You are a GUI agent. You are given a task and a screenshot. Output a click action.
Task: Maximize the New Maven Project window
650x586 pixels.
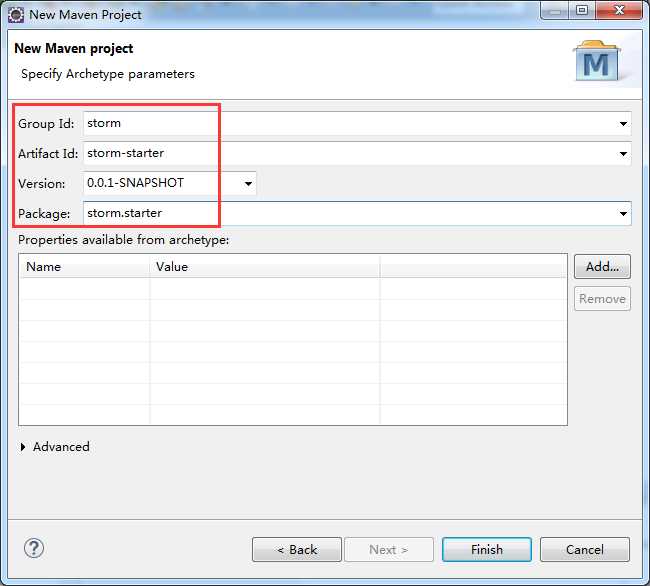tap(582, 10)
